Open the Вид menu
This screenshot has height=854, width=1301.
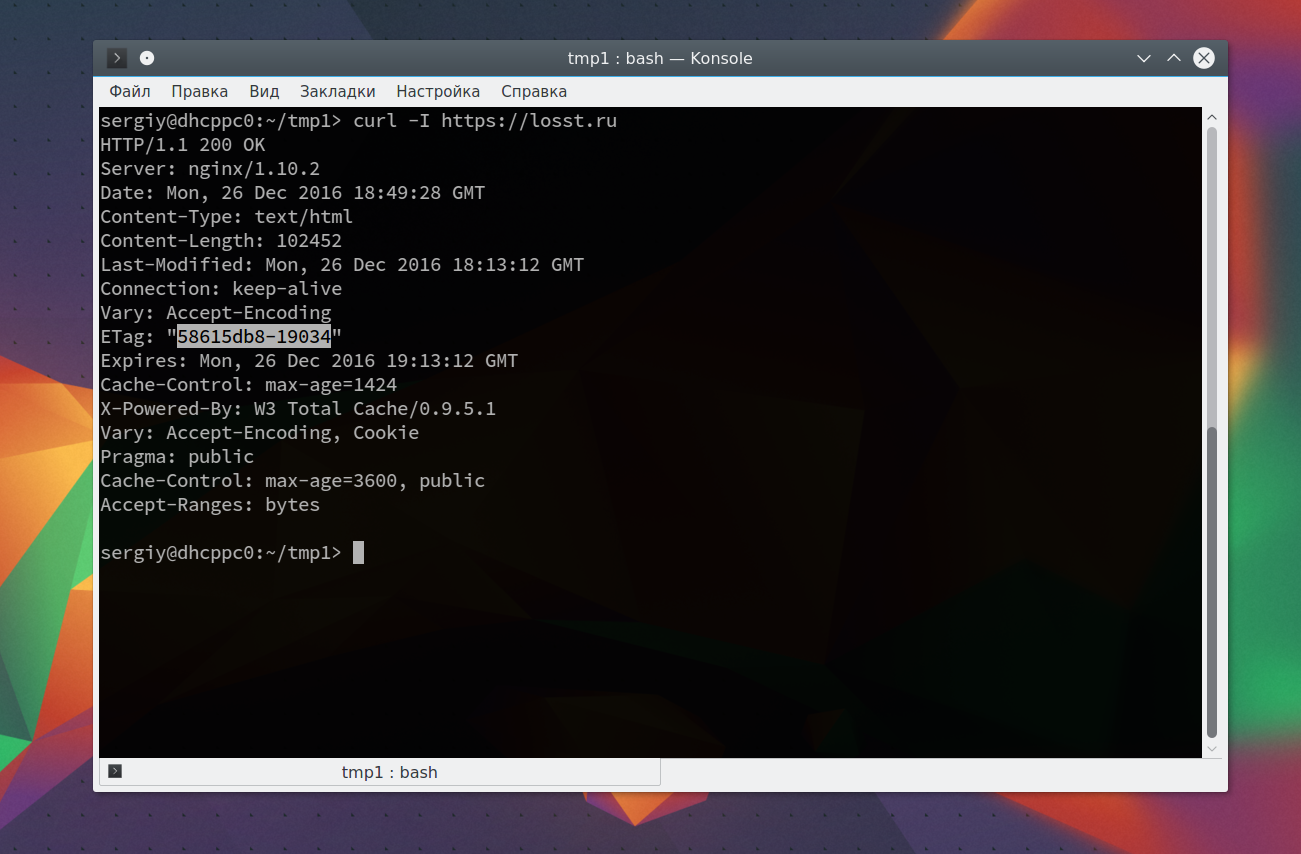pos(264,91)
